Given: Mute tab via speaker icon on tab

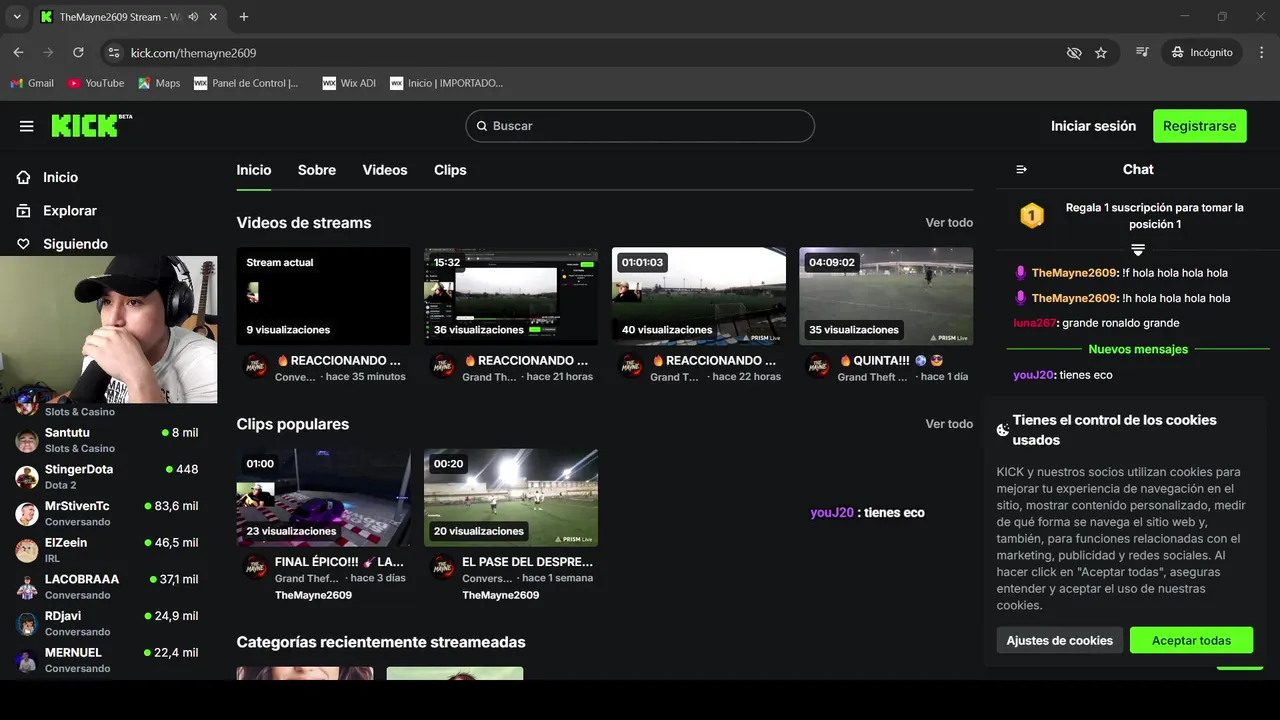Looking at the screenshot, I should pyautogui.click(x=193, y=17).
